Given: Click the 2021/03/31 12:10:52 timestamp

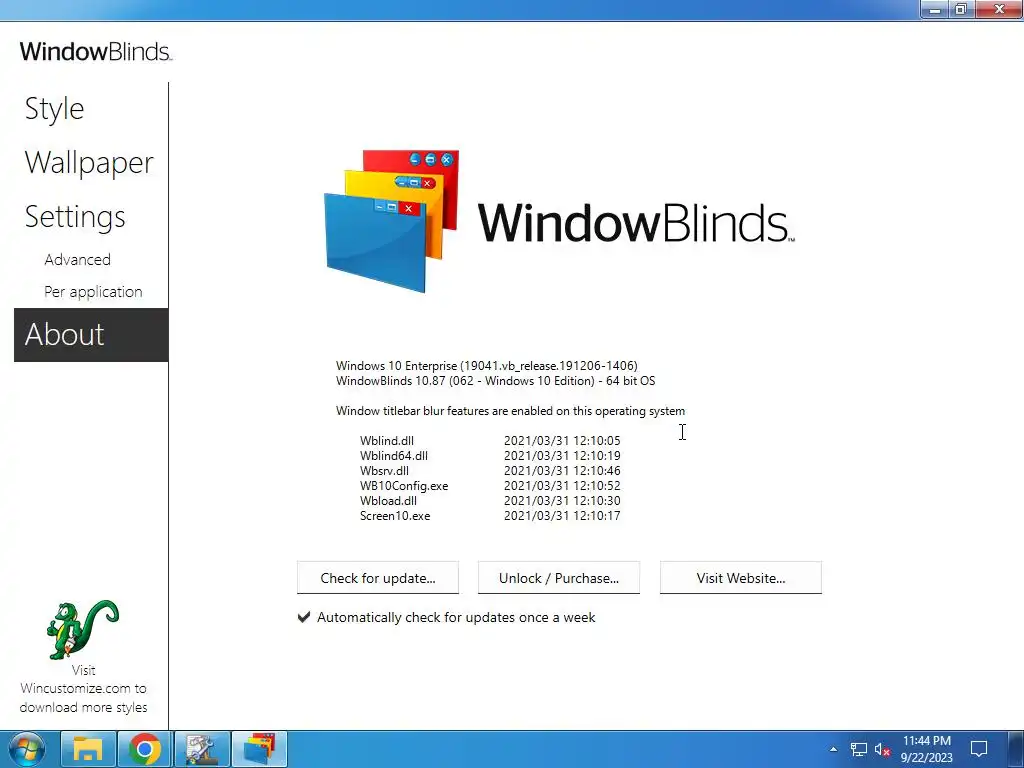Looking at the screenshot, I should click(562, 486).
